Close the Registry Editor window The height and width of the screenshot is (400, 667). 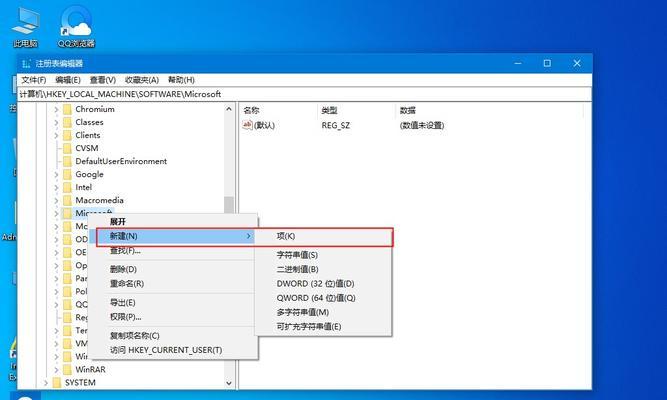pyautogui.click(x=577, y=63)
